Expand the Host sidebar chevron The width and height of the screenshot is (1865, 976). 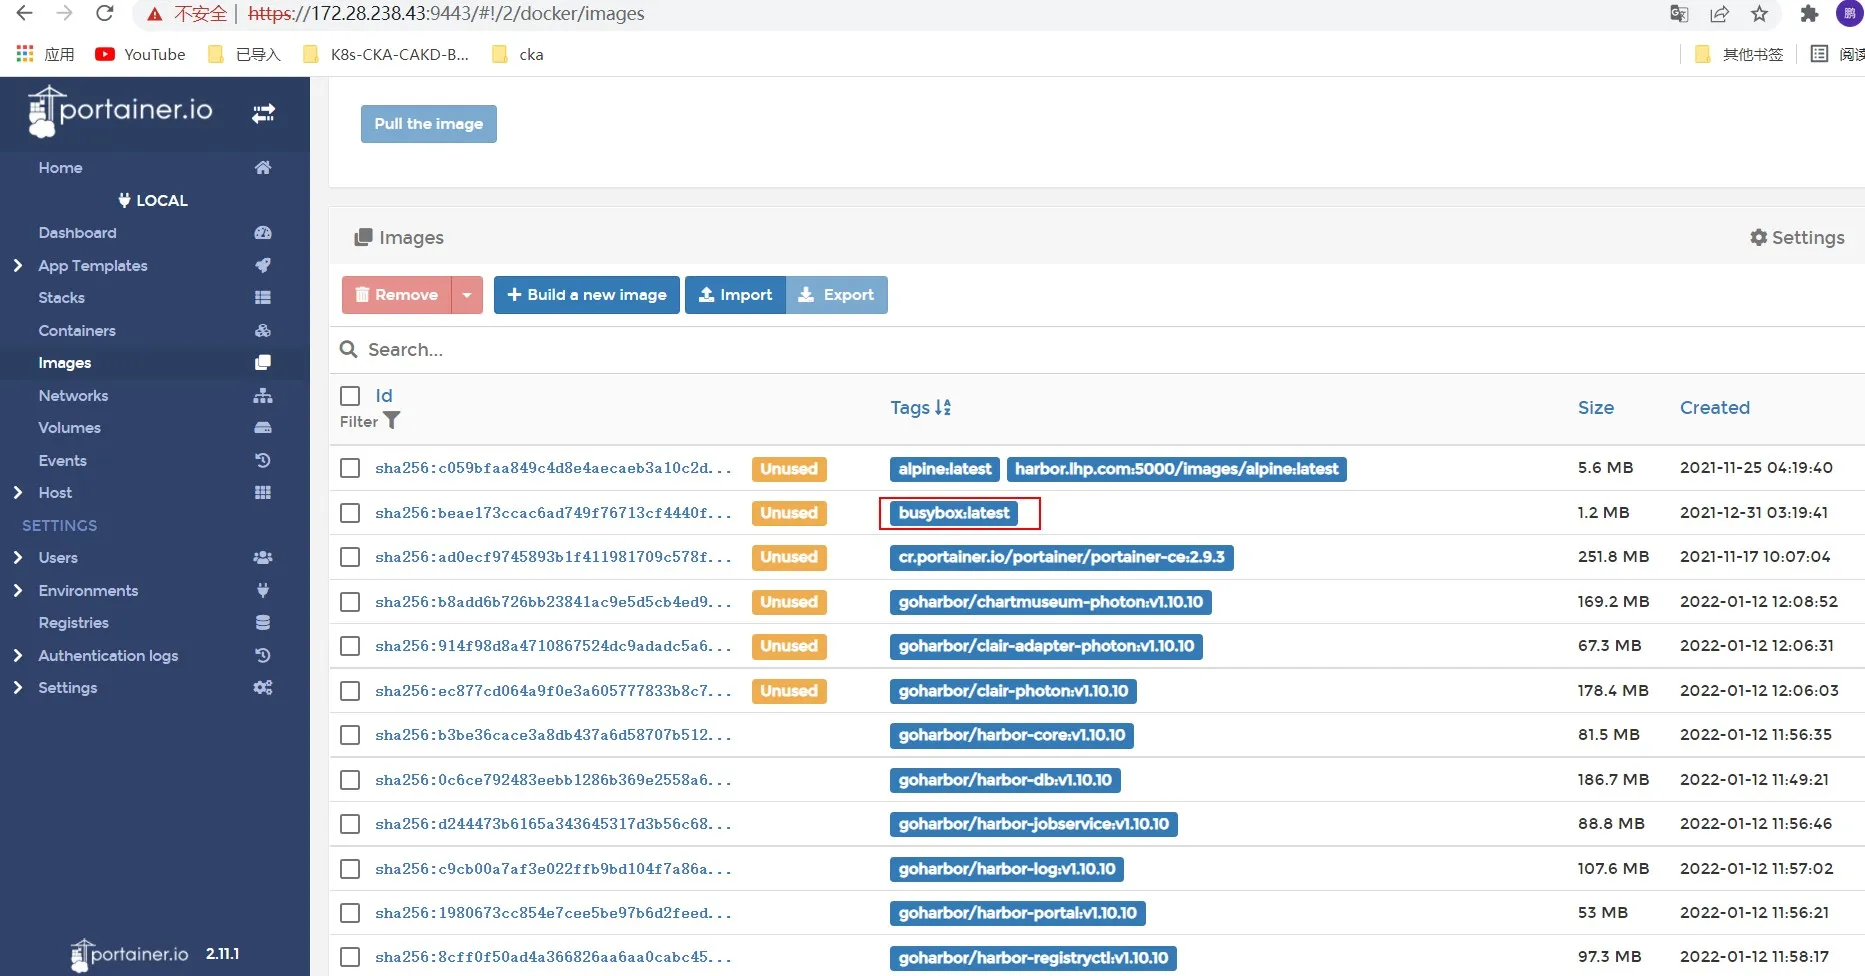18,492
